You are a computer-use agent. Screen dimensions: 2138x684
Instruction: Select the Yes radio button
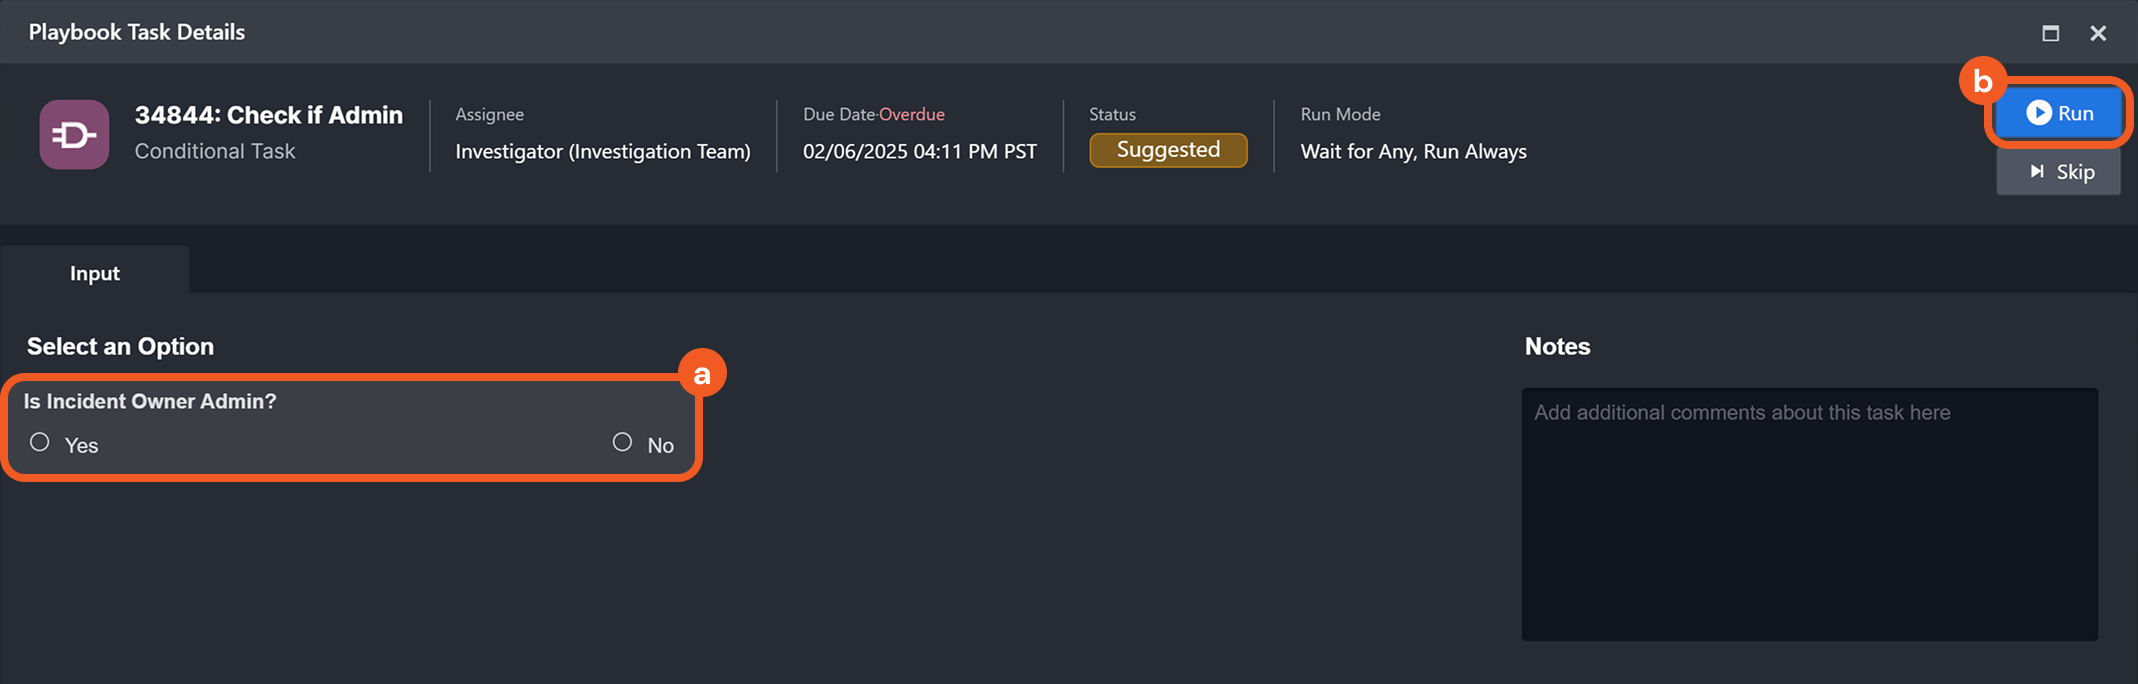coord(40,442)
